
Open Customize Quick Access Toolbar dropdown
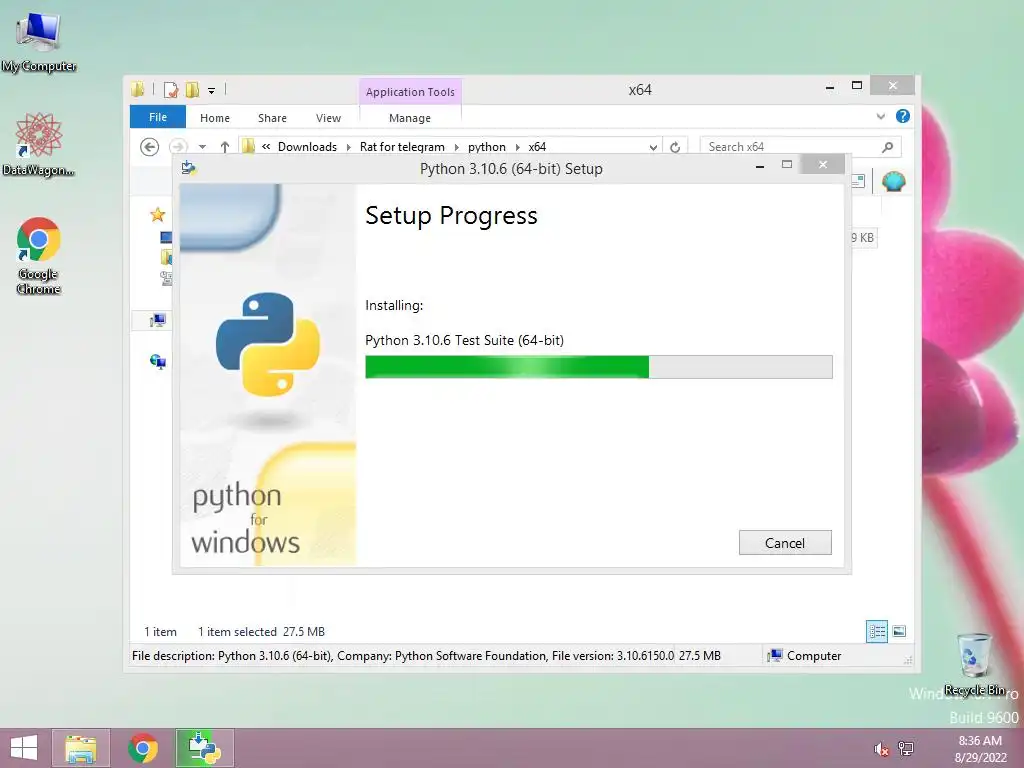point(212,91)
